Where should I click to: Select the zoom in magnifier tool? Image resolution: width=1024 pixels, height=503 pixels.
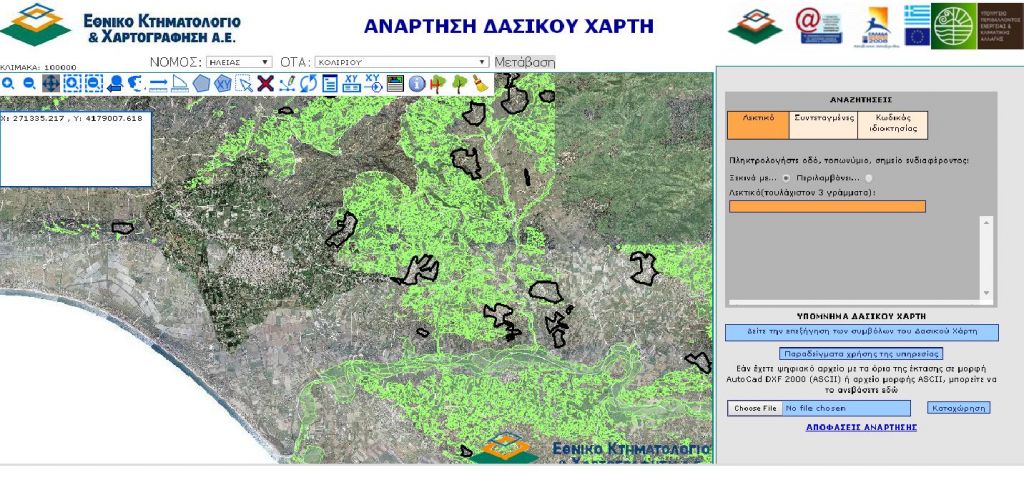click(8, 84)
